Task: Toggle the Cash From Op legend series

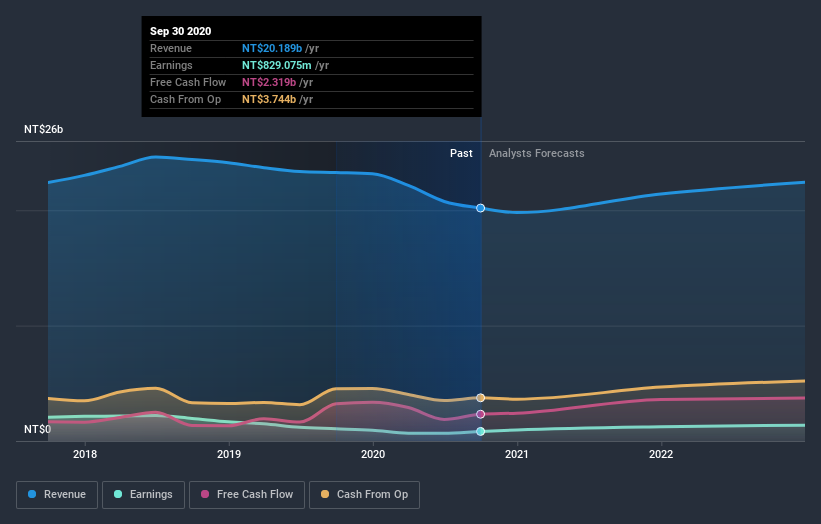Action: coord(364,495)
